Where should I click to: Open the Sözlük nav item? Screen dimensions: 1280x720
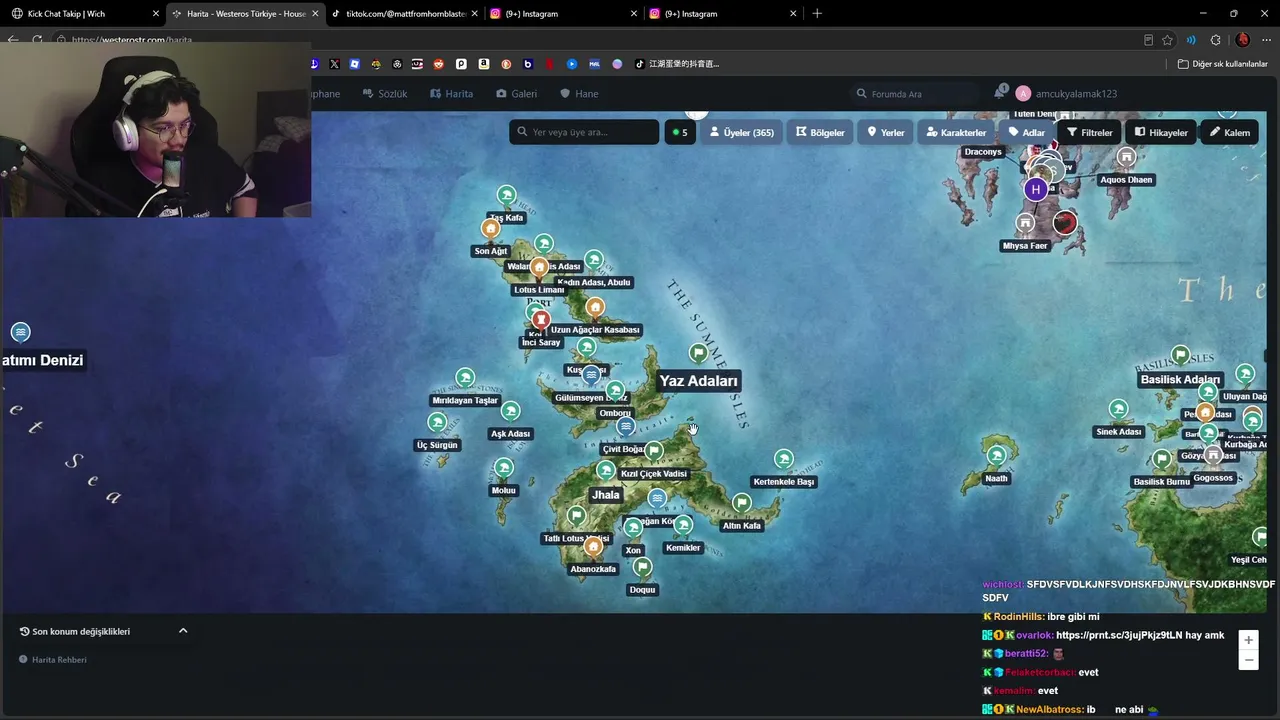(385, 94)
